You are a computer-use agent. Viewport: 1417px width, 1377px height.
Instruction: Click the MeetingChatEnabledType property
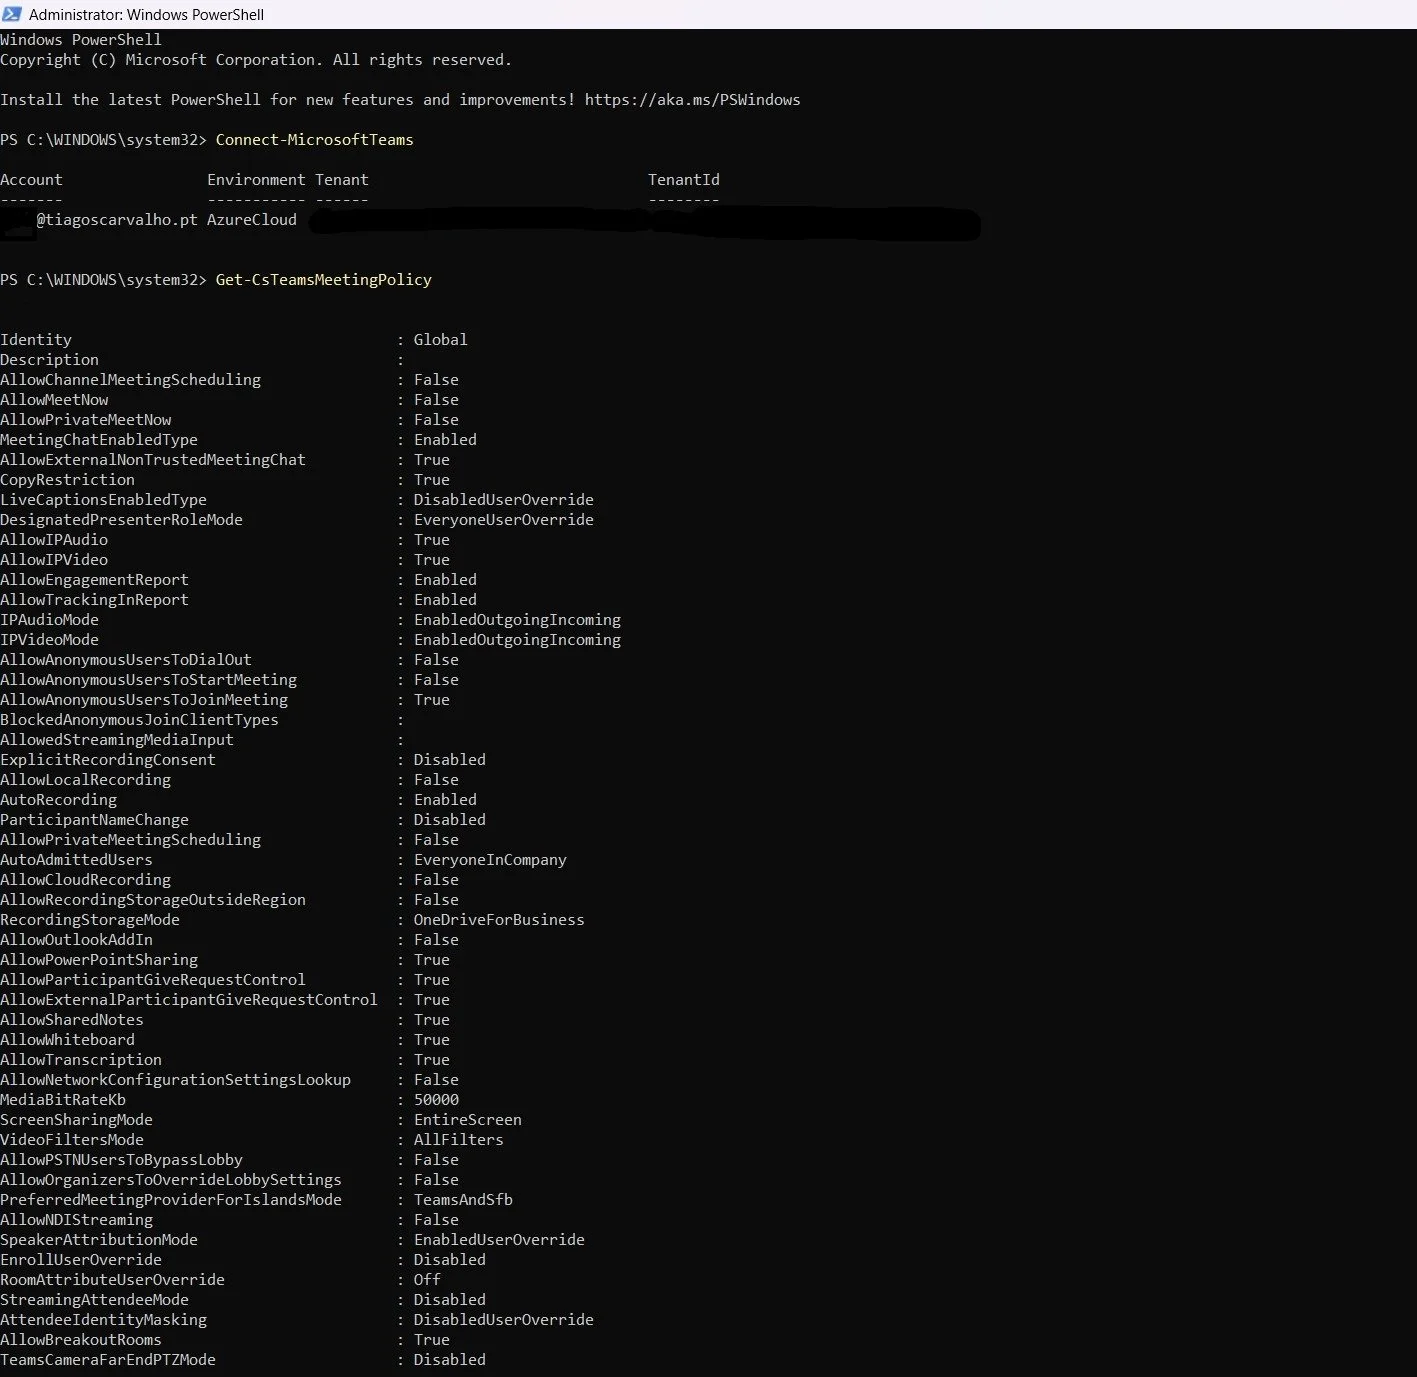coord(99,440)
